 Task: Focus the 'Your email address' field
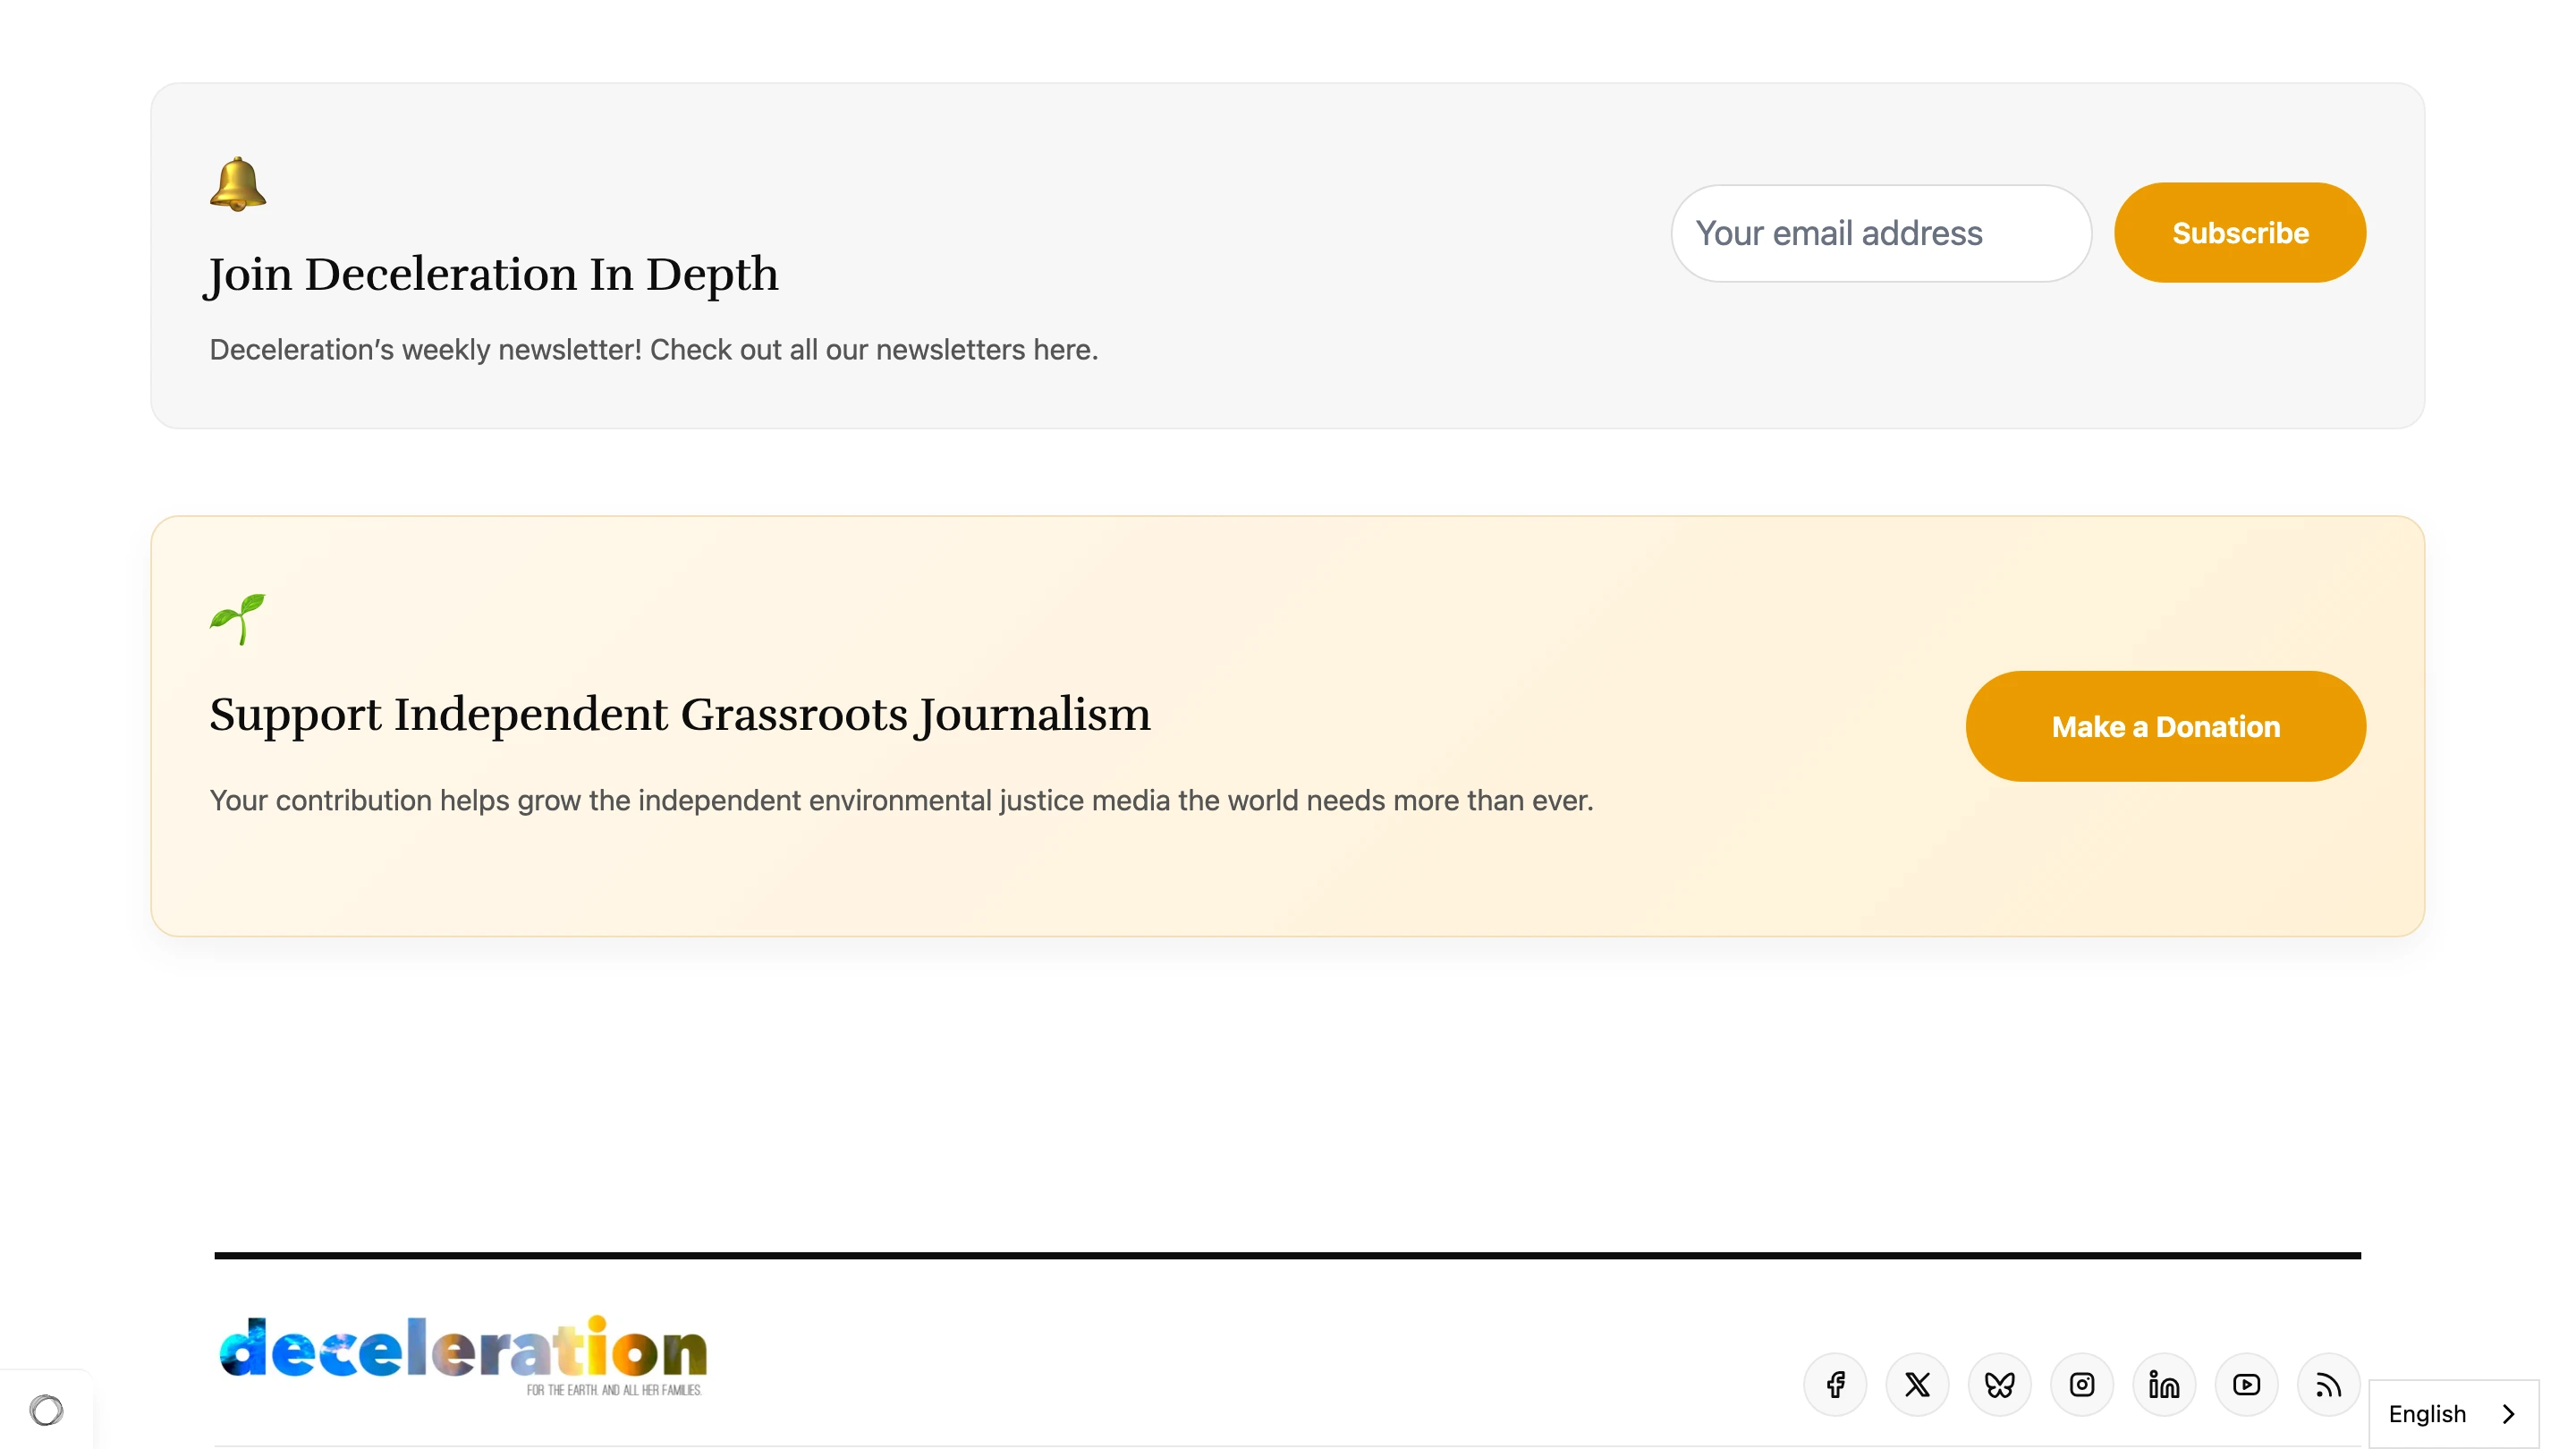(x=1881, y=233)
